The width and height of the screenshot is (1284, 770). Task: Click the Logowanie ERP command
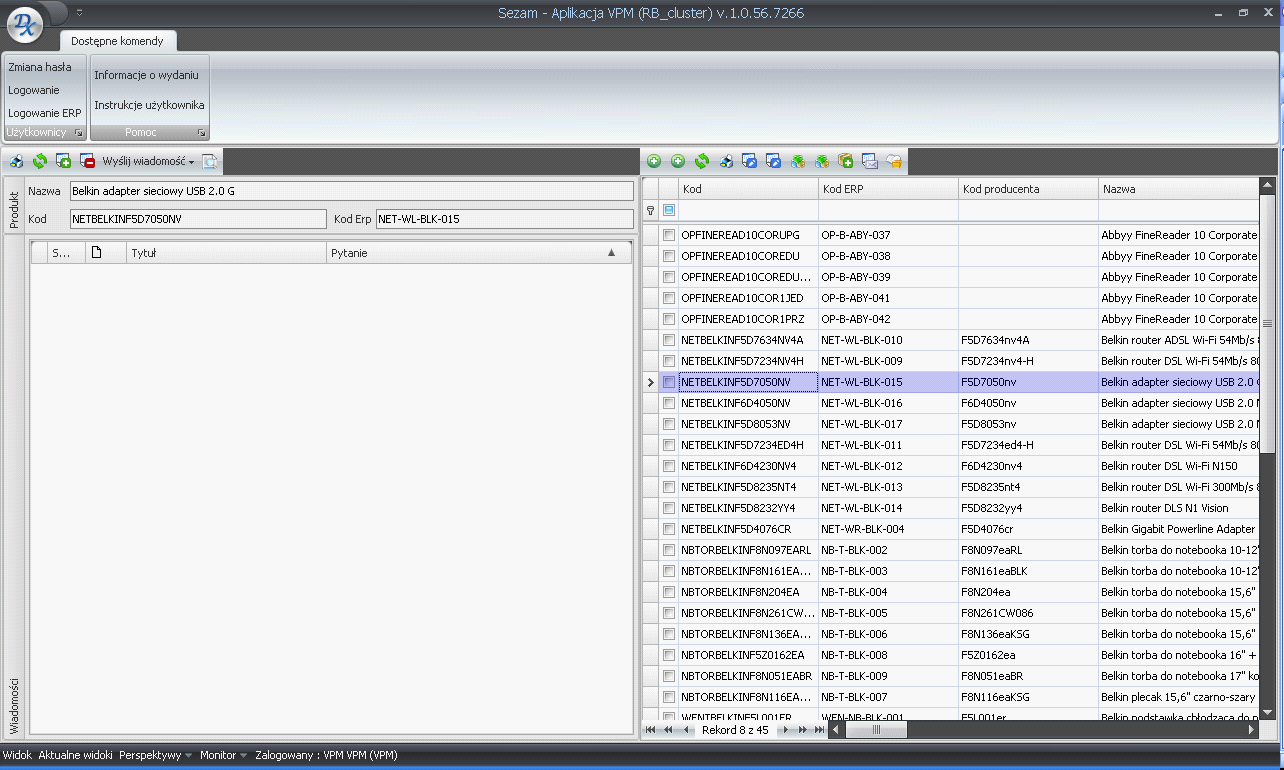pyautogui.click(x=45, y=113)
